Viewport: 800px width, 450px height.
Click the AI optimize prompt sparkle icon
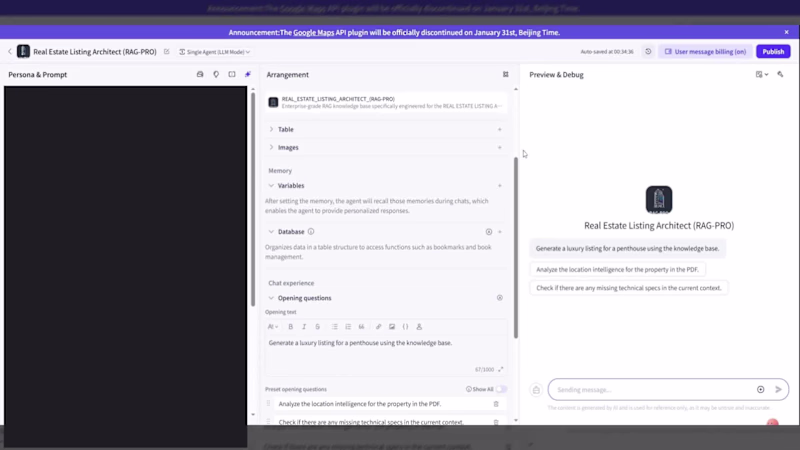pyautogui.click(x=248, y=74)
